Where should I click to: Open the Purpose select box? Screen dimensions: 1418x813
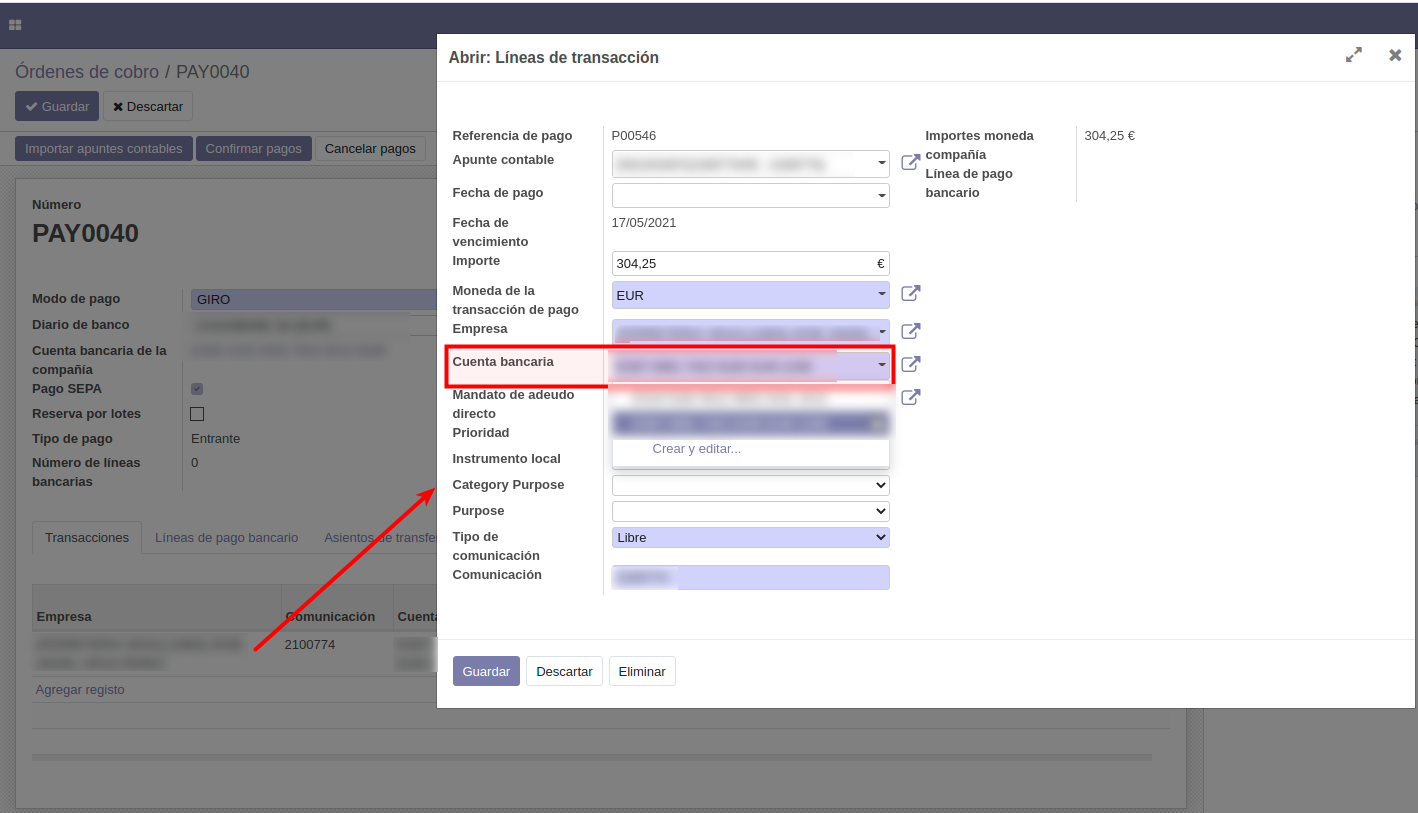point(750,511)
